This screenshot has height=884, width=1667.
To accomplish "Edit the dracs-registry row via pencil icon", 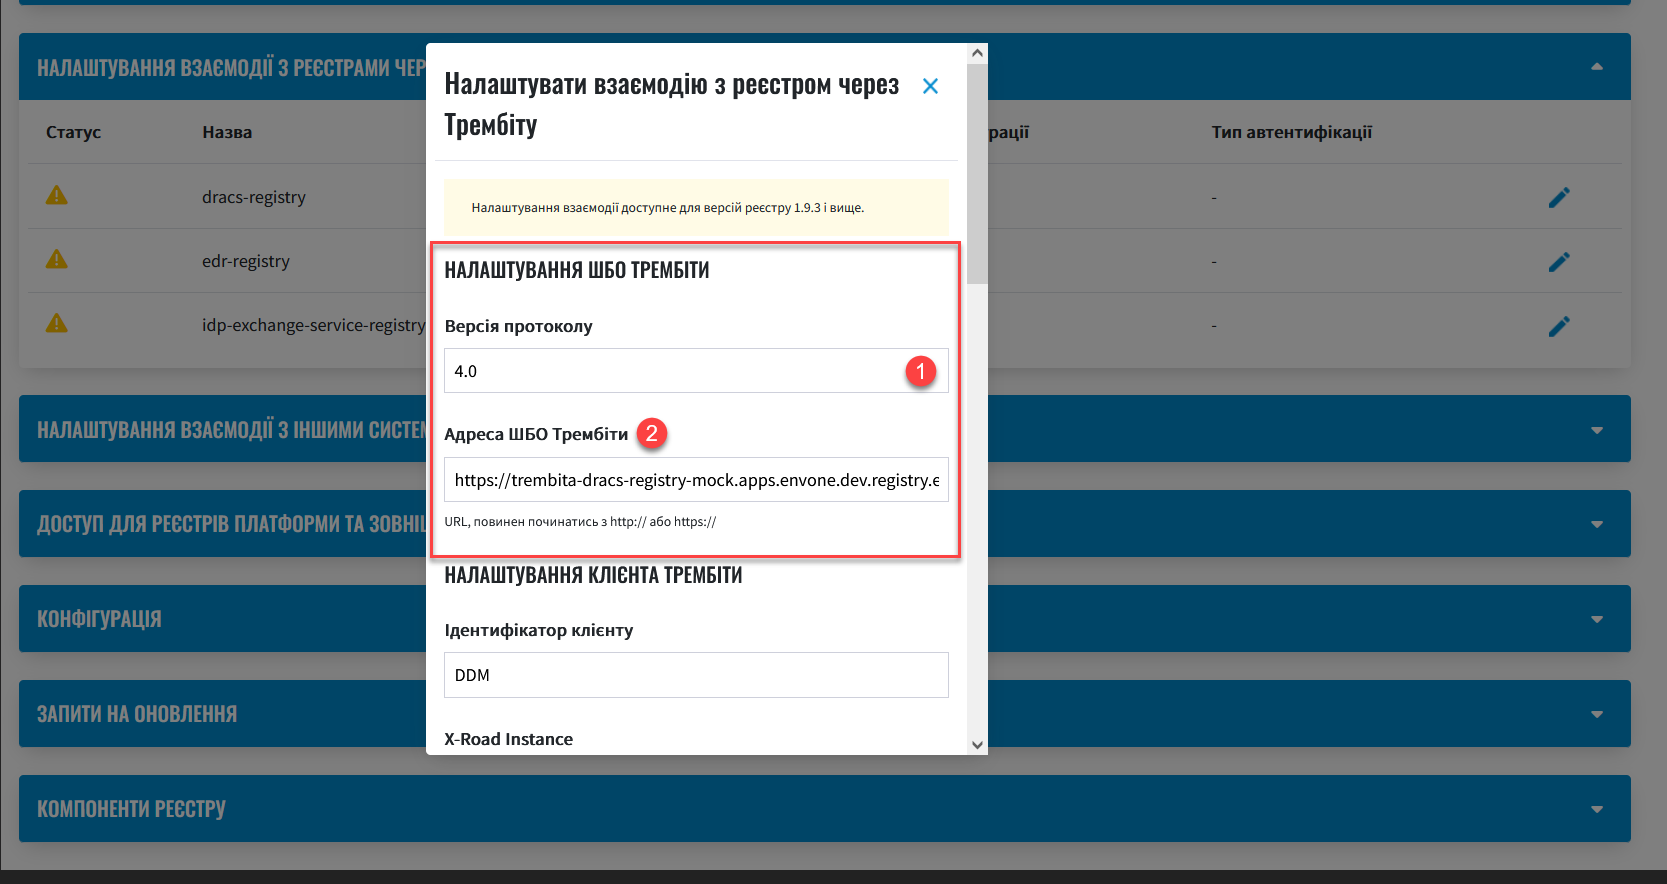I will 1559,197.
